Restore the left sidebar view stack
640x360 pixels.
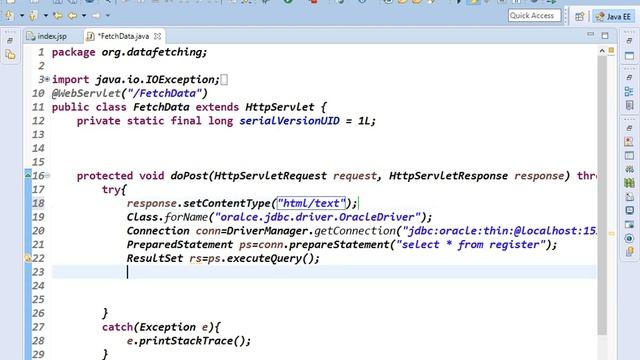tap(10, 40)
